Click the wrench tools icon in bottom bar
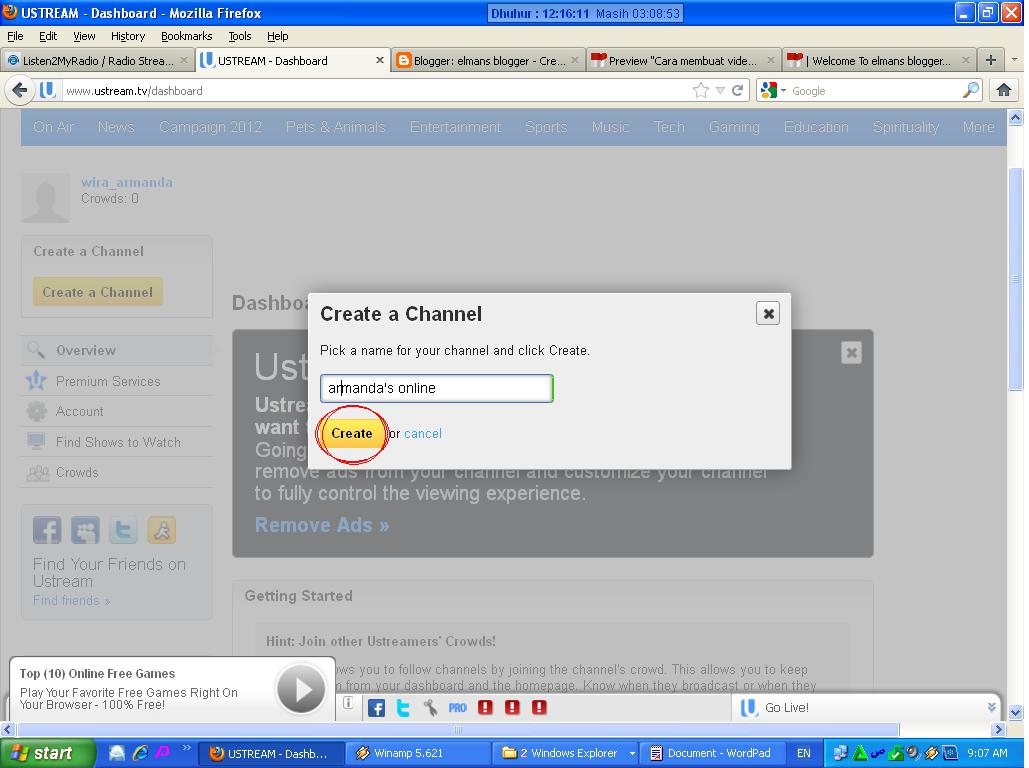Viewport: 1029px width, 768px height. [430, 708]
